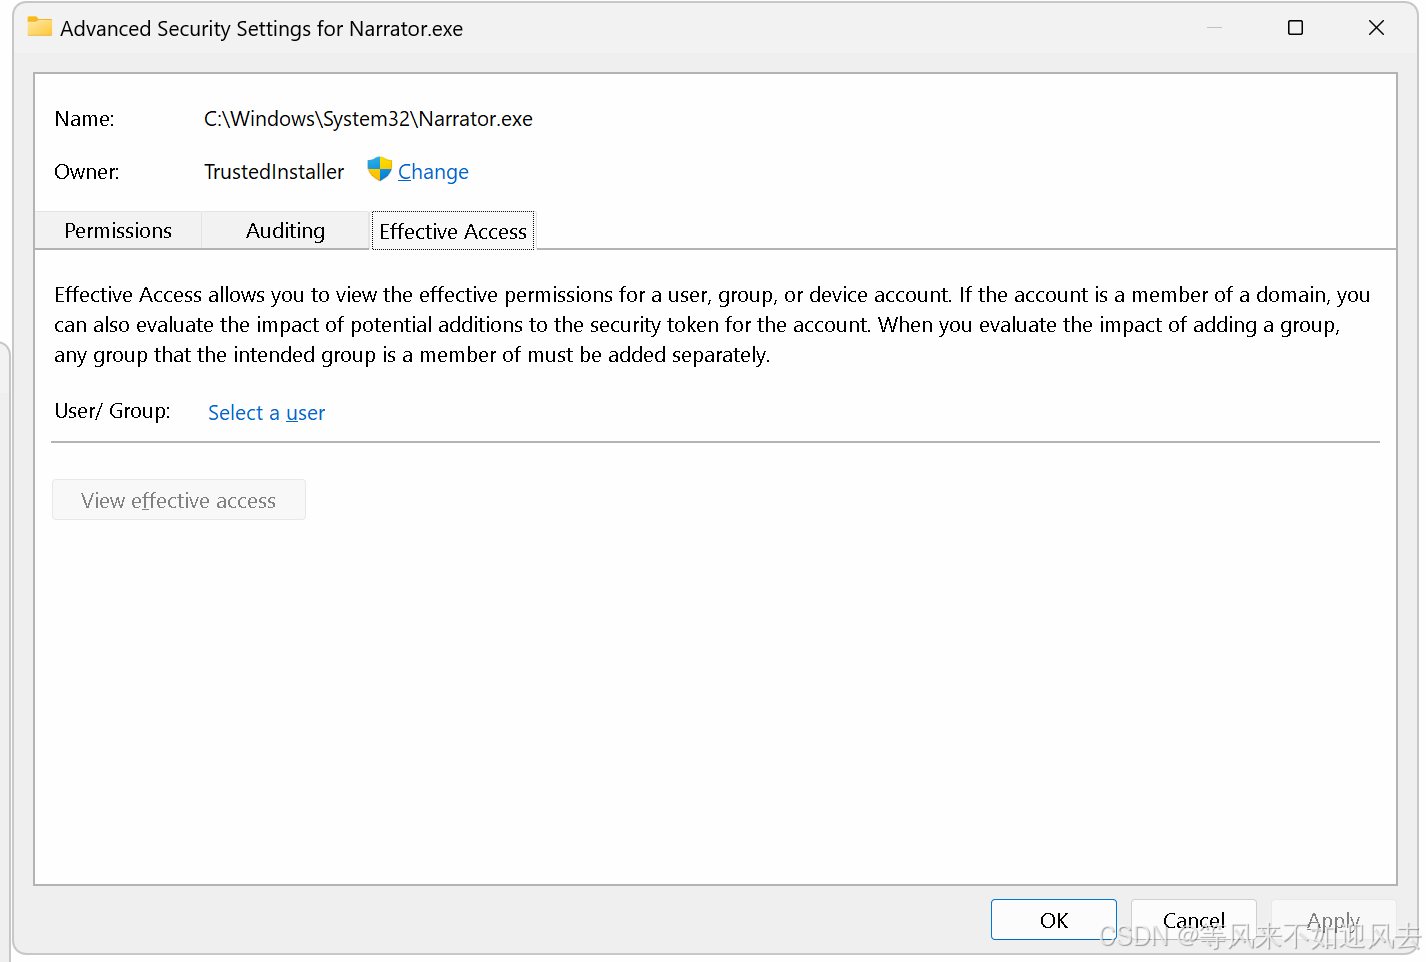Click the UAC shield icon beside Change

click(379, 170)
